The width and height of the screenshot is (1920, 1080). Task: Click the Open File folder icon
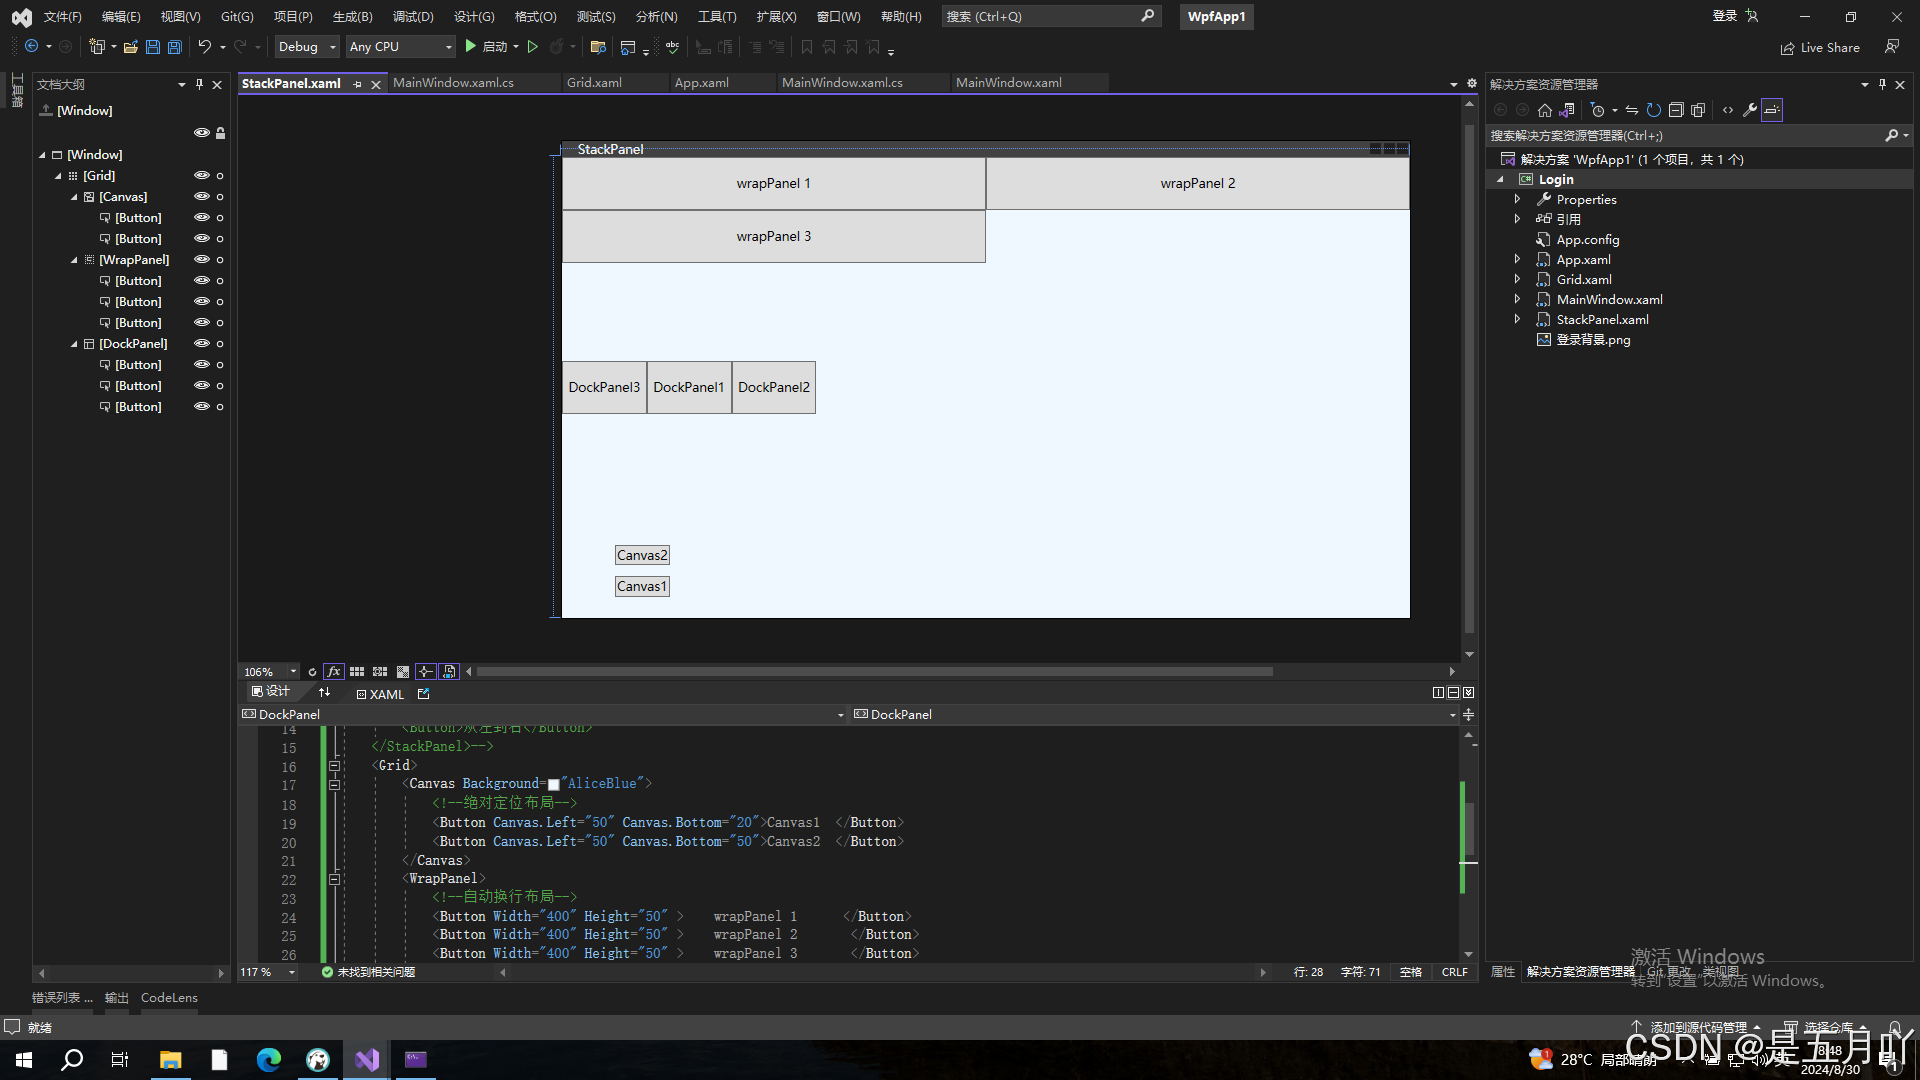click(x=131, y=47)
